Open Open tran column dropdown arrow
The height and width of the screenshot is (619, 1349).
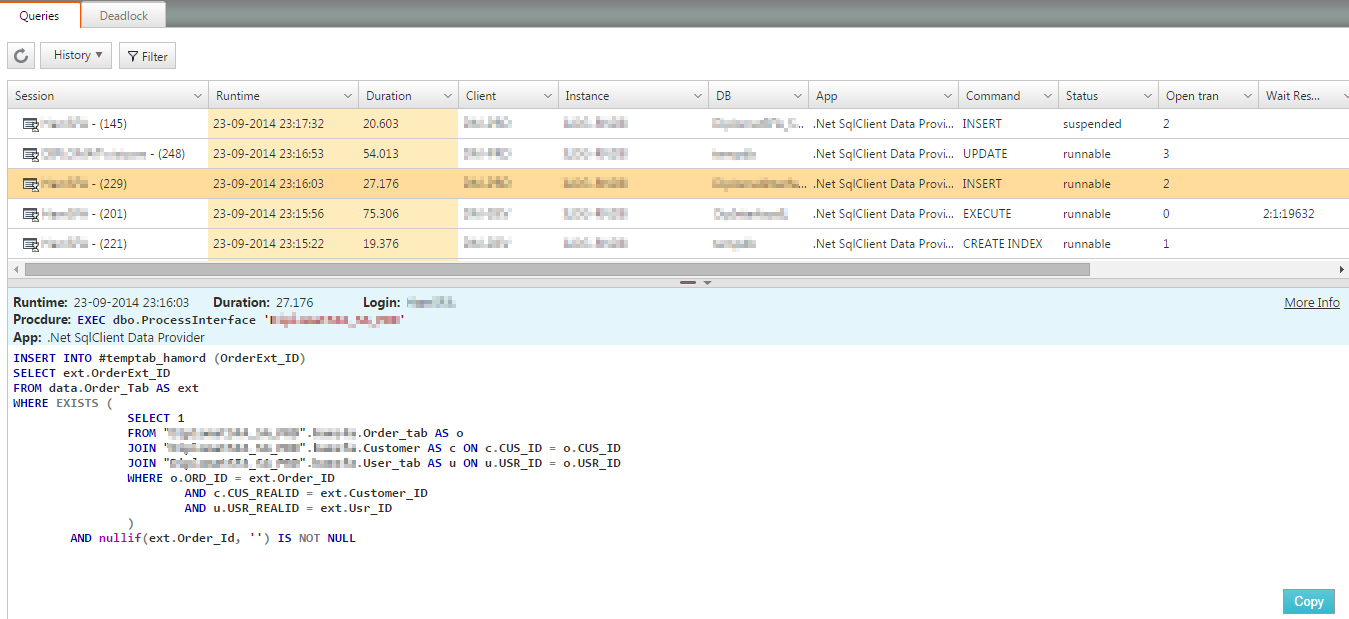tap(1248, 96)
